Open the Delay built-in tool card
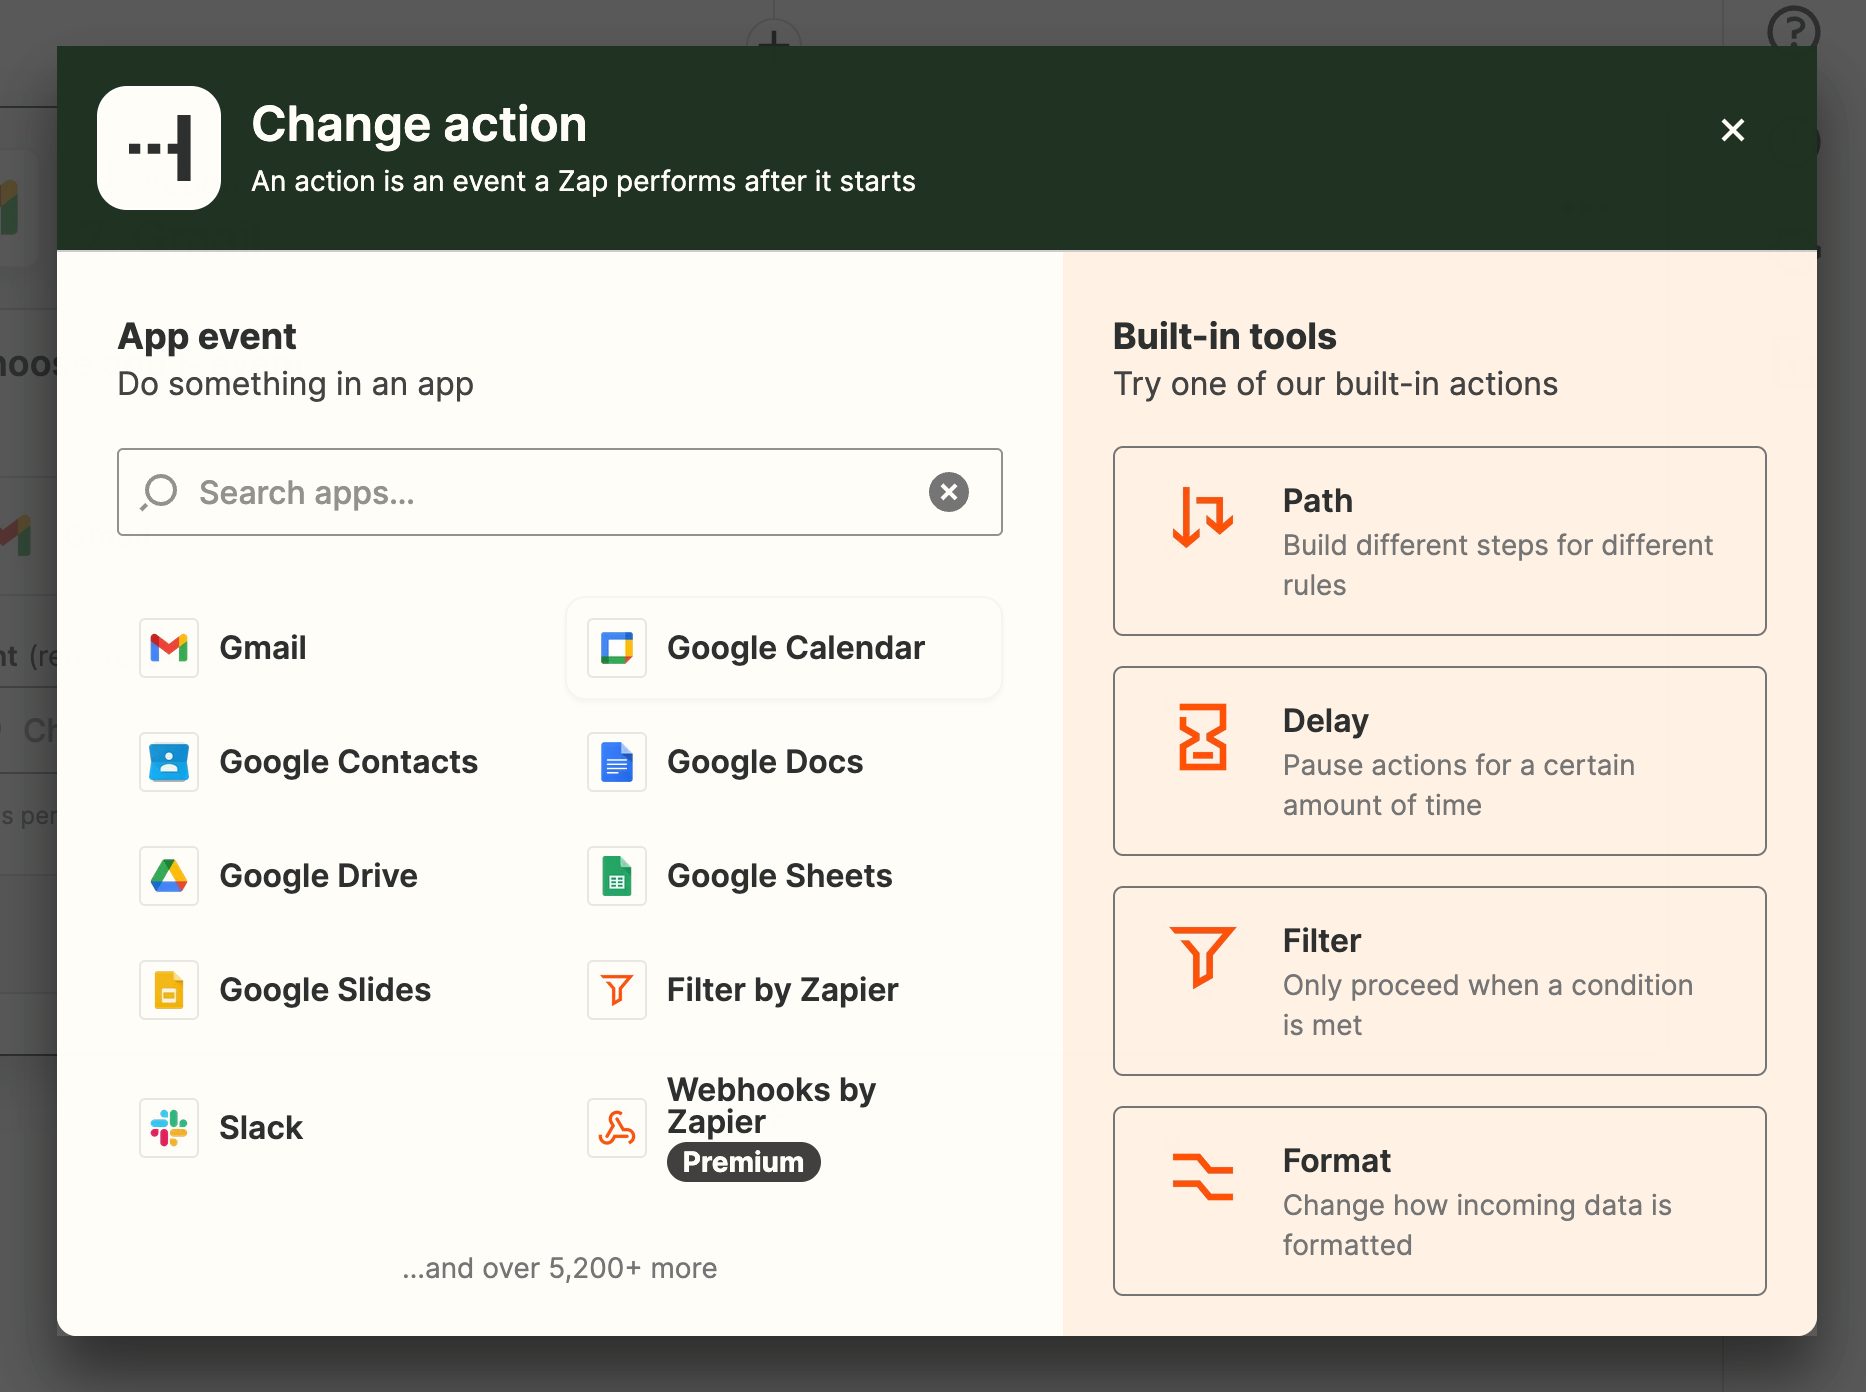The width and height of the screenshot is (1866, 1392). [x=1440, y=761]
